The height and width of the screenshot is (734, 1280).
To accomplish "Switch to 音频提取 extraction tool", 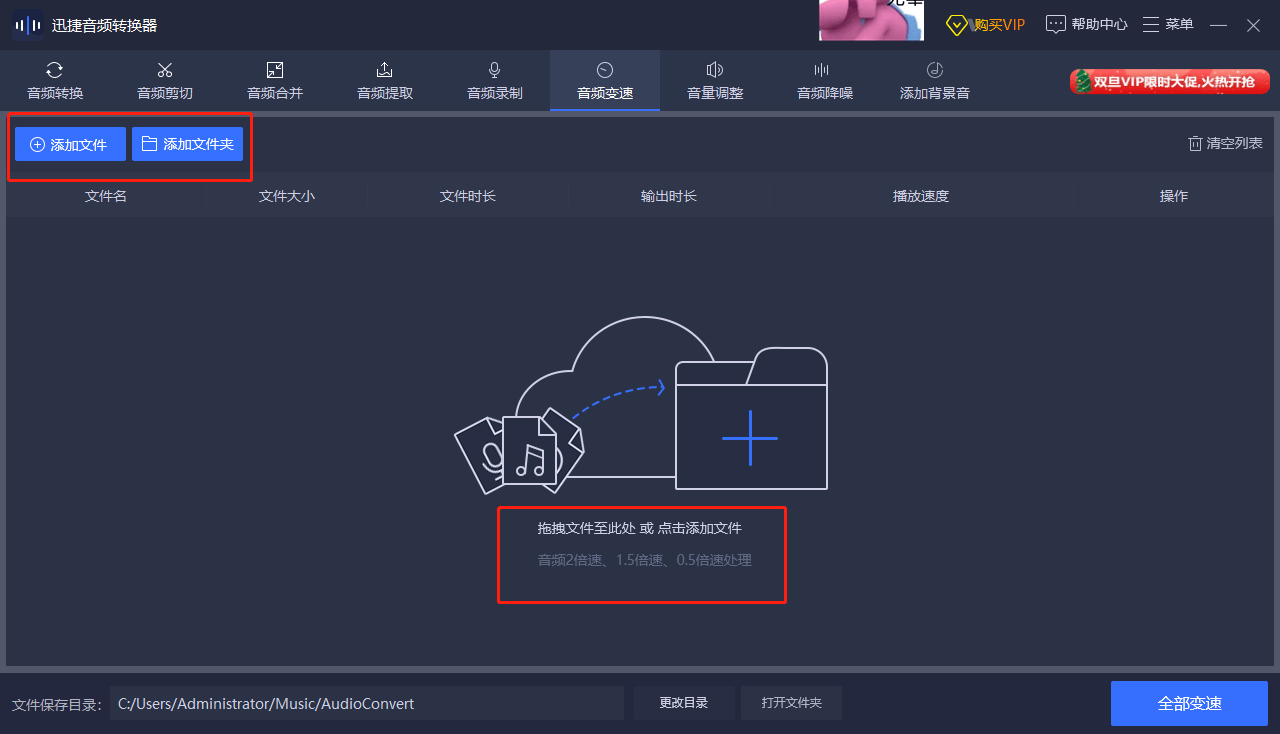I will pos(385,81).
